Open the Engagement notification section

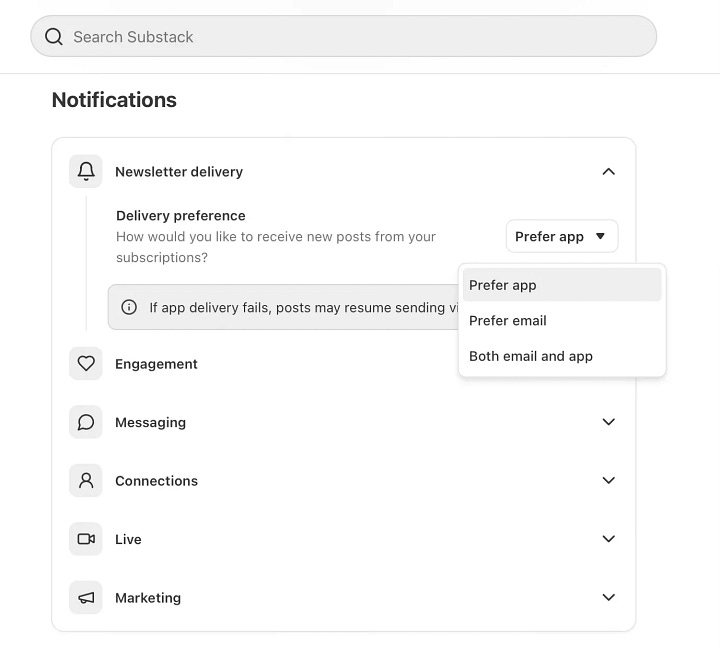pos(156,364)
